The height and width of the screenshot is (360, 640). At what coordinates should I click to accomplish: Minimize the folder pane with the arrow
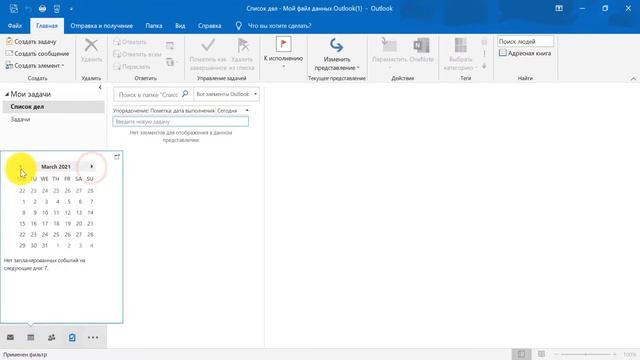click(x=100, y=87)
